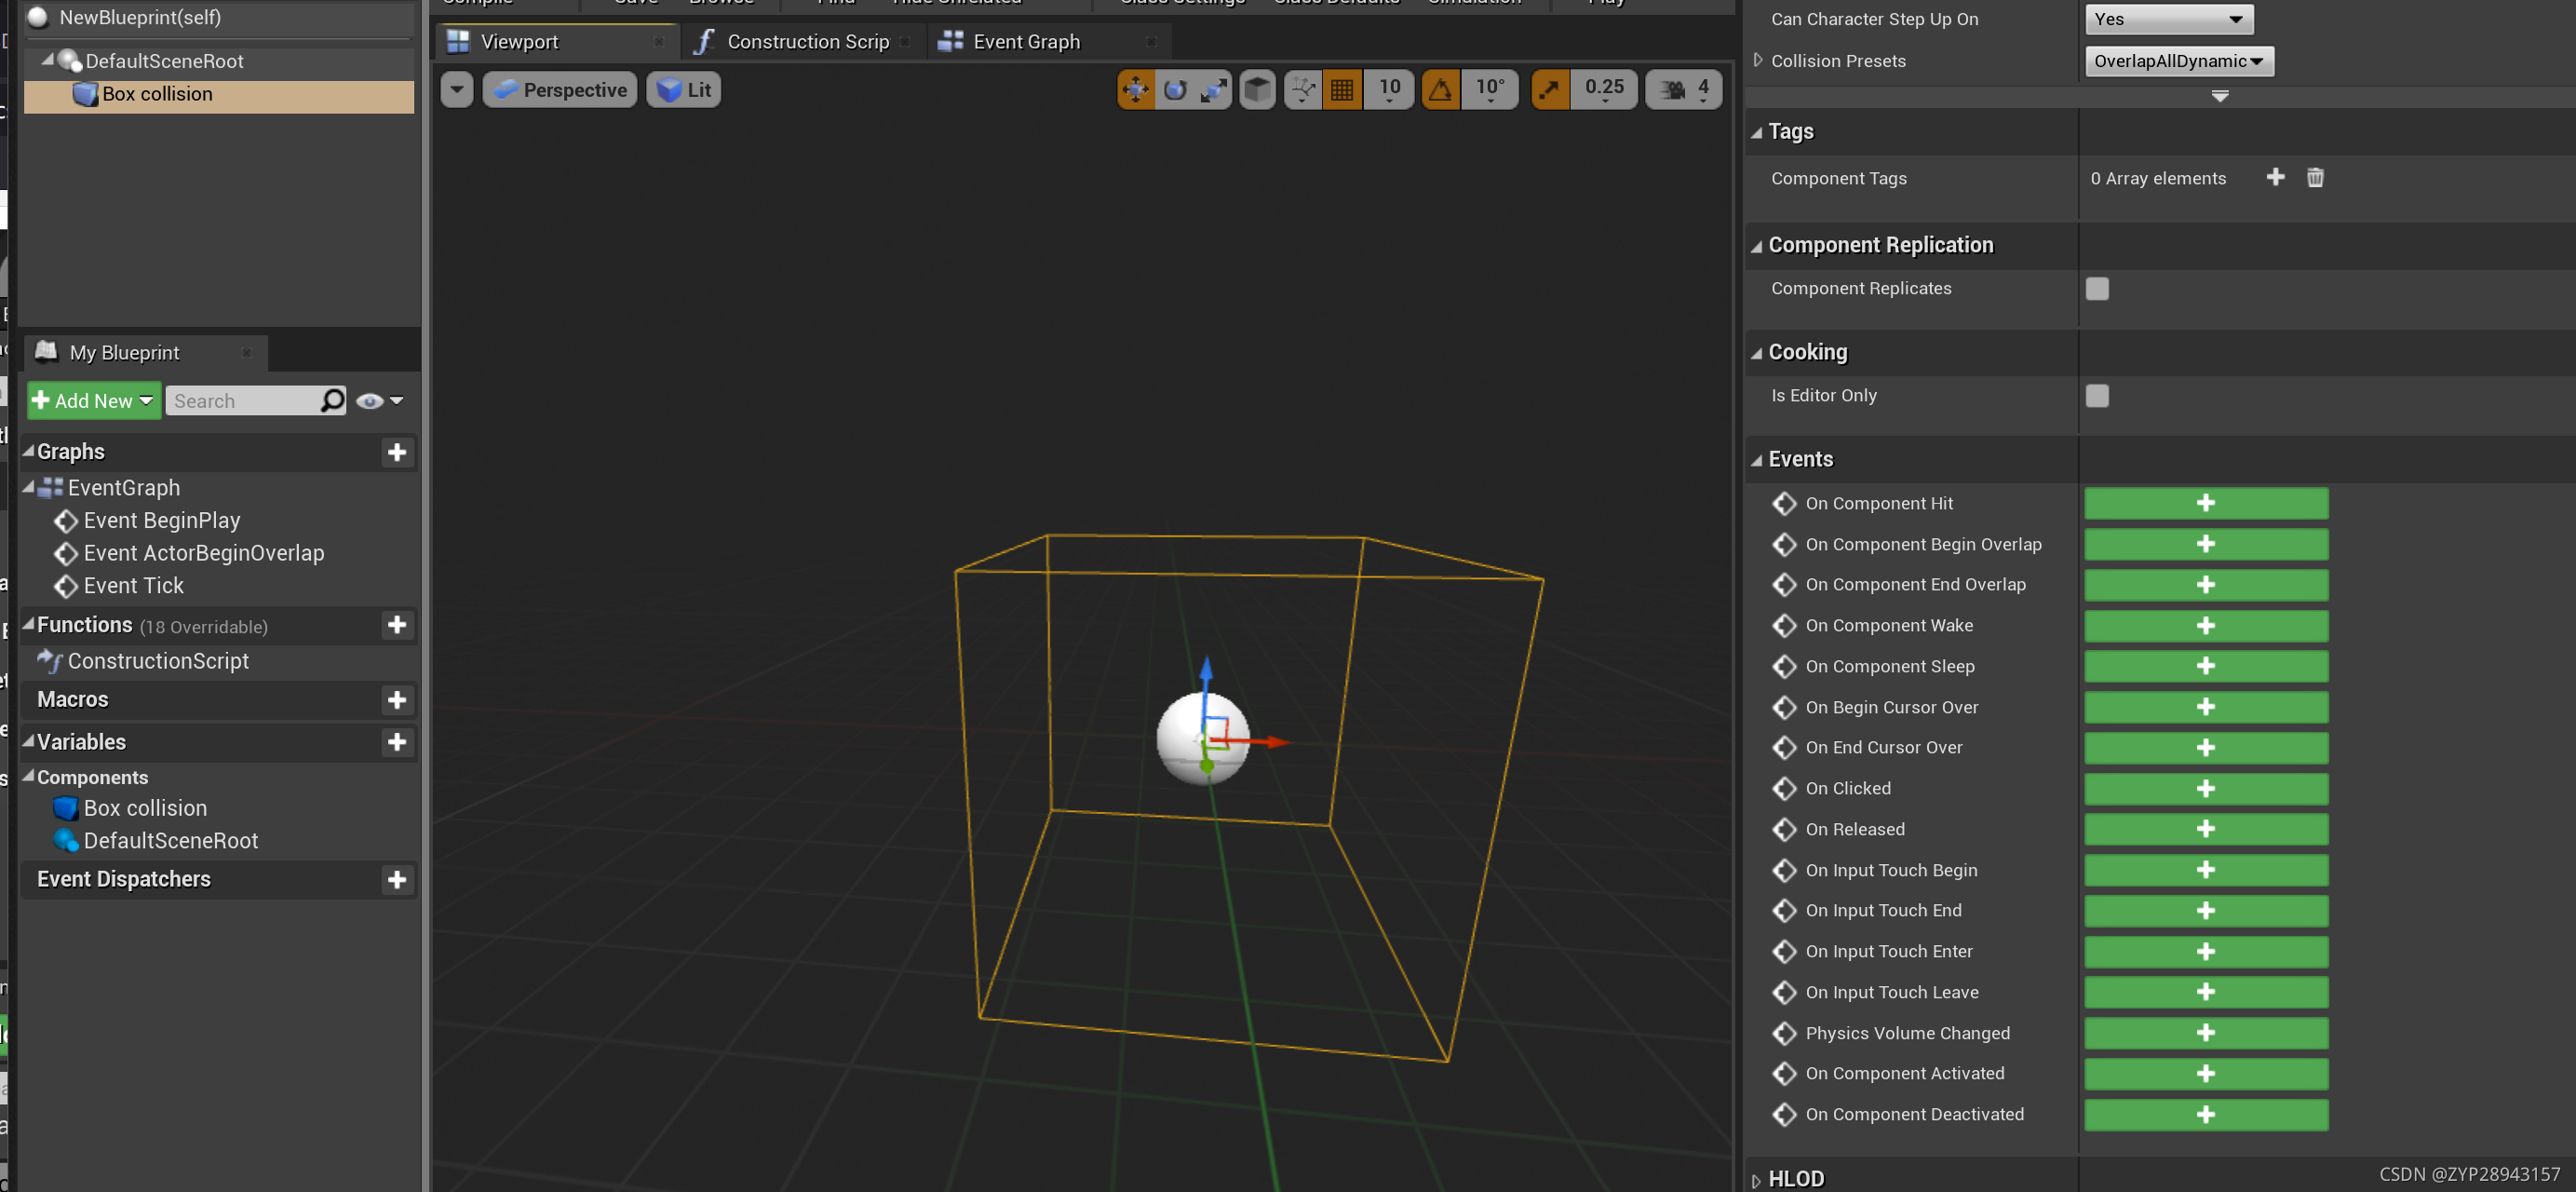Select Box collision under Components variables
The image size is (2576, 1192).
145,808
